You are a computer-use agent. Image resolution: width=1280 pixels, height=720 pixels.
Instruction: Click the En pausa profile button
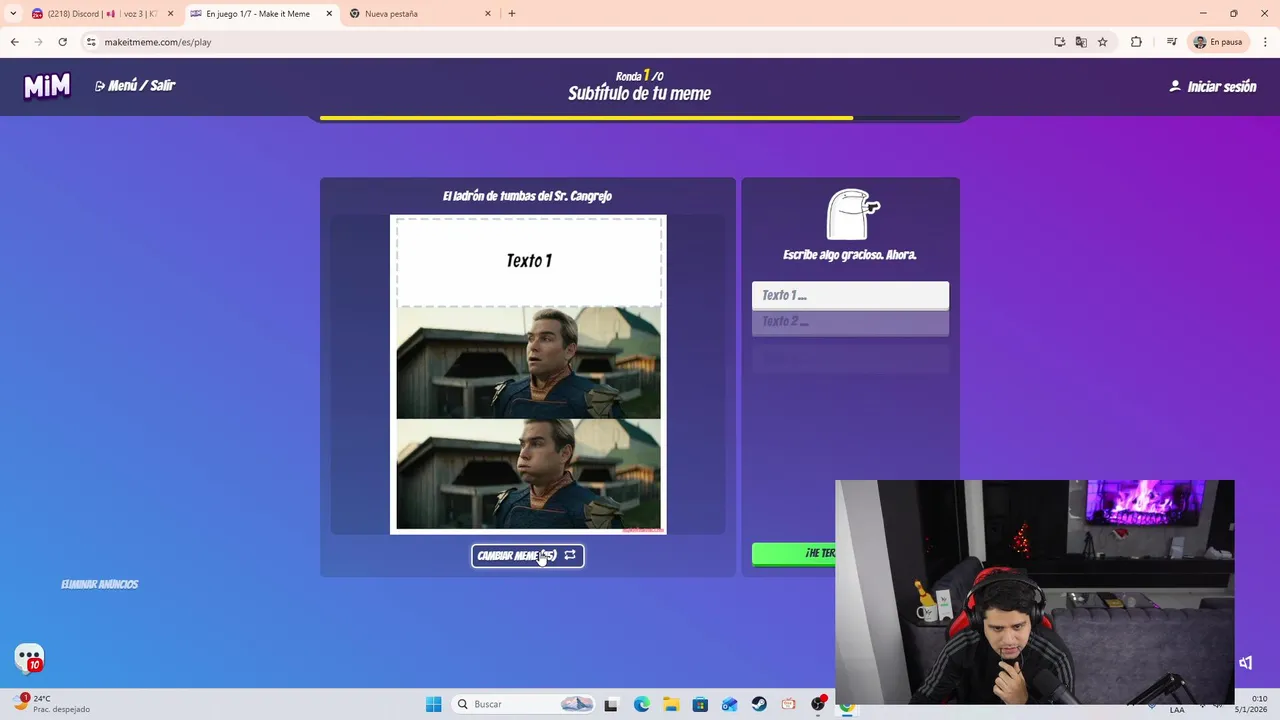1218,42
